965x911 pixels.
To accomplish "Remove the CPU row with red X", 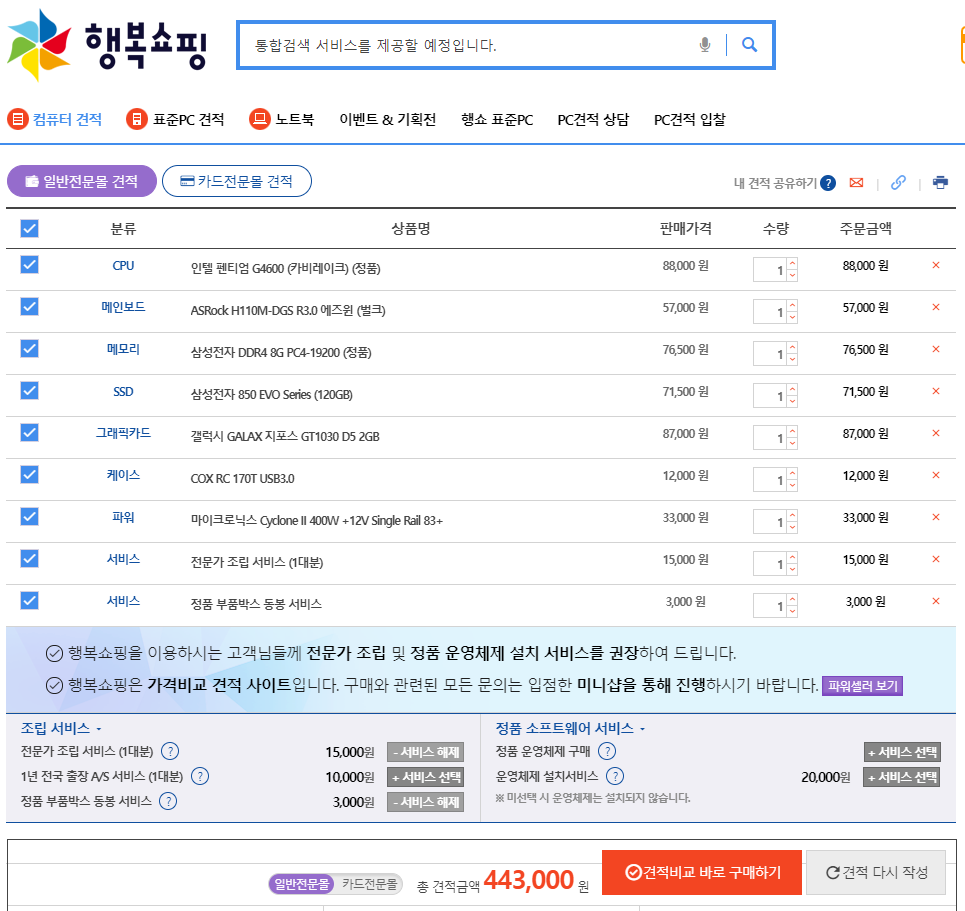I will tap(936, 266).
